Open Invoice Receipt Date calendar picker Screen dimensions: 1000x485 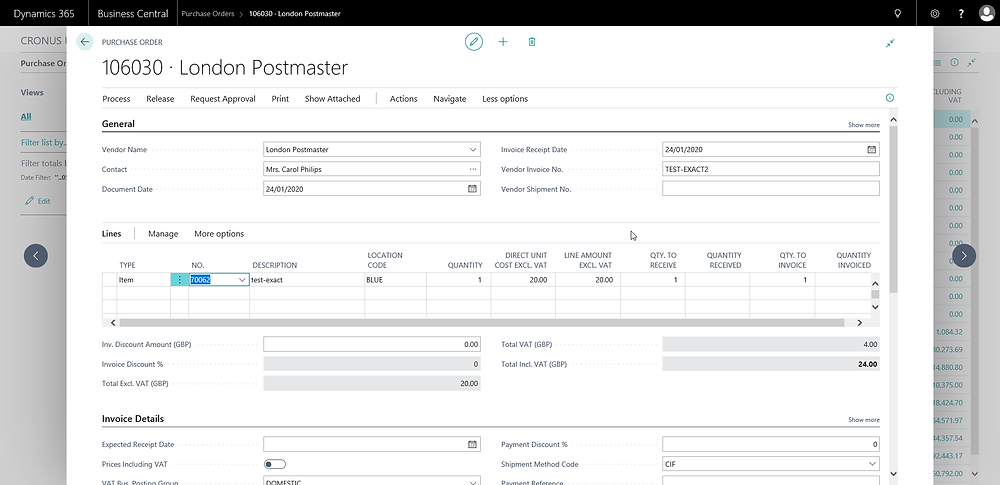pyautogui.click(x=871, y=150)
